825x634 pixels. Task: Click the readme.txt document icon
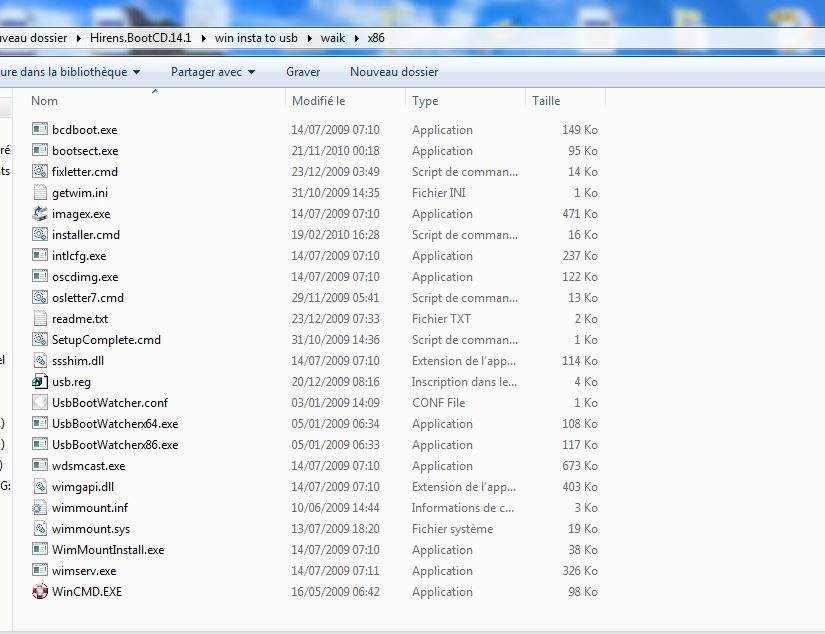pos(40,319)
